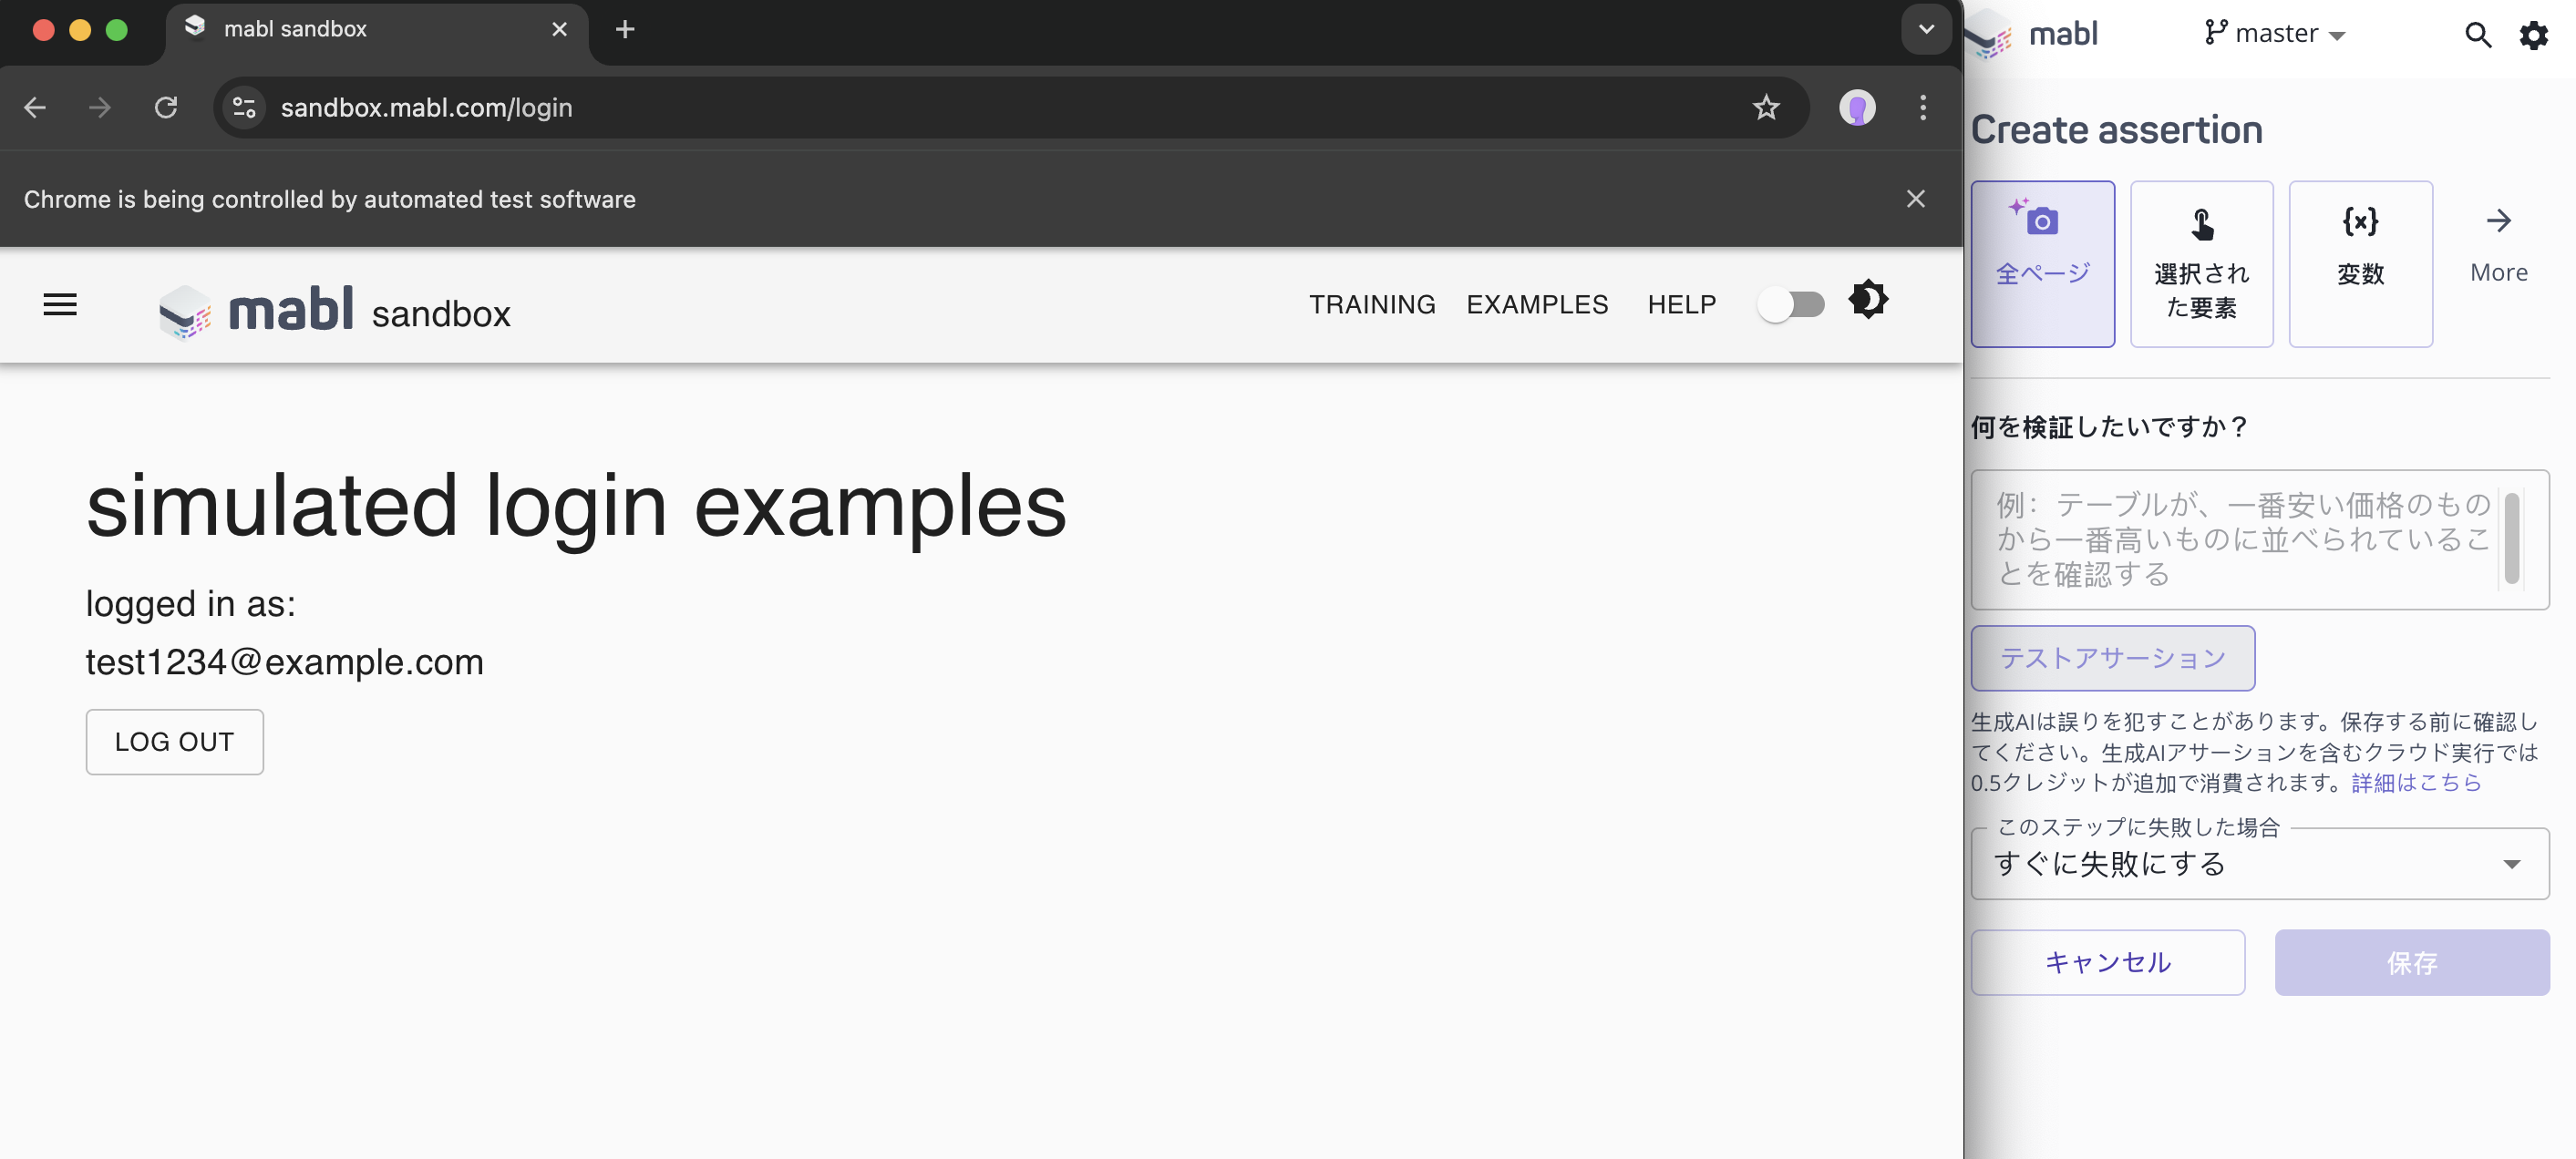Toggle the dark mode switch
Viewport: 2576px width, 1159px height.
[x=1791, y=304]
